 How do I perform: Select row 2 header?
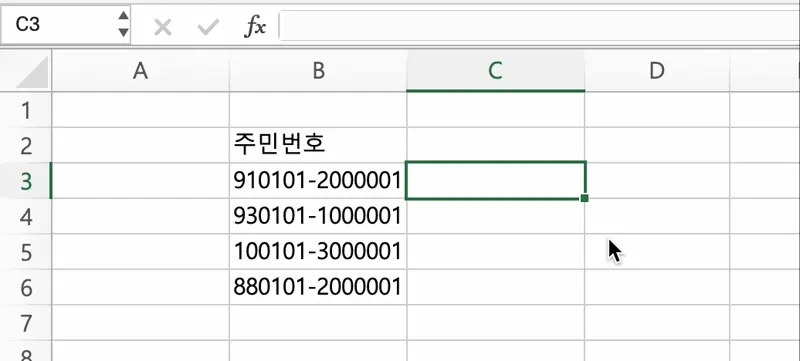[x=26, y=145]
